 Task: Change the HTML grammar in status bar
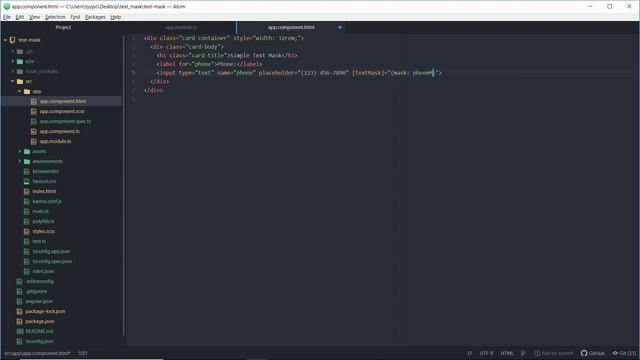507,353
